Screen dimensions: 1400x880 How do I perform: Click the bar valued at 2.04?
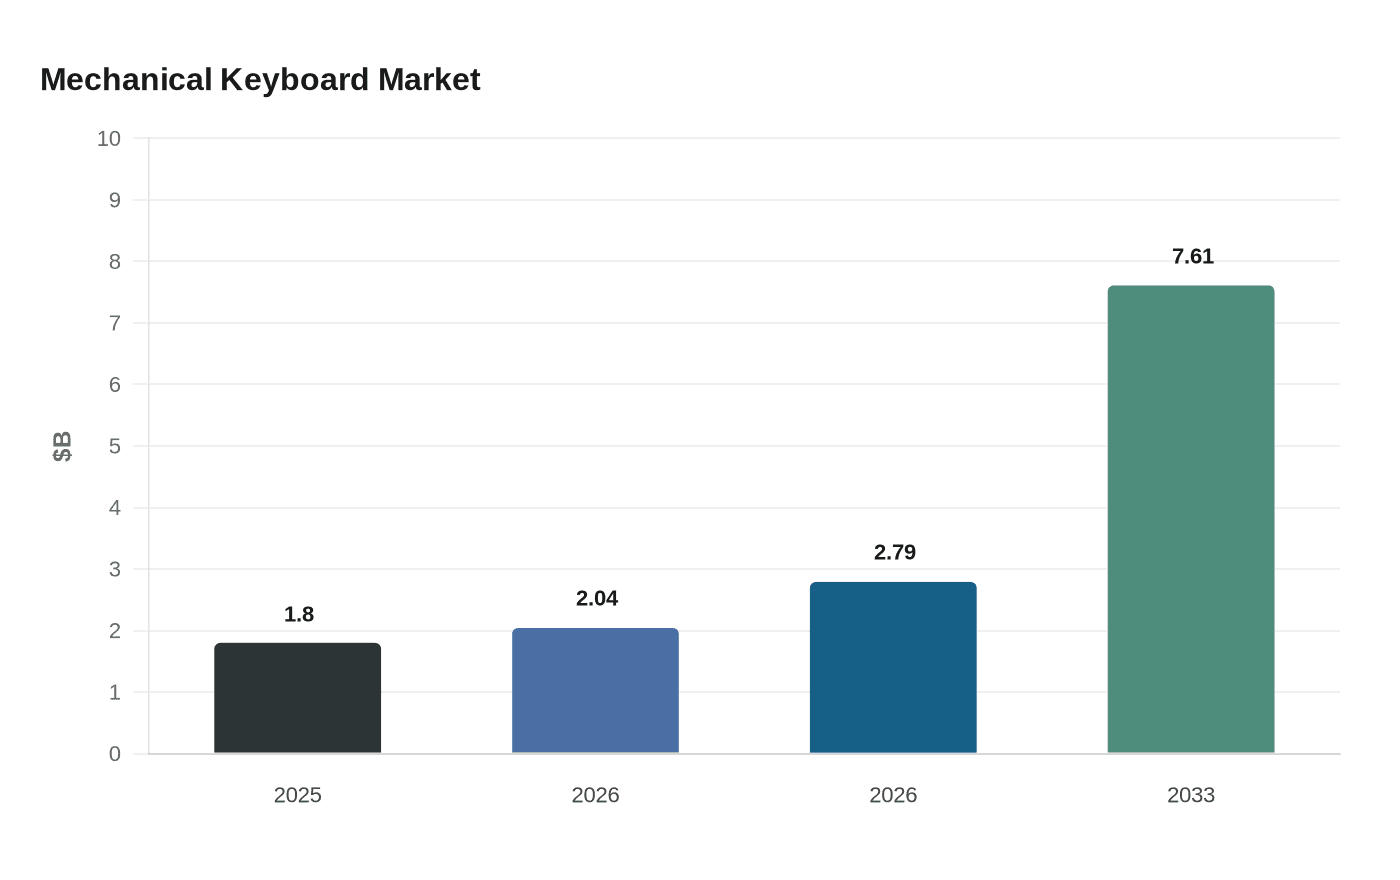click(595, 691)
